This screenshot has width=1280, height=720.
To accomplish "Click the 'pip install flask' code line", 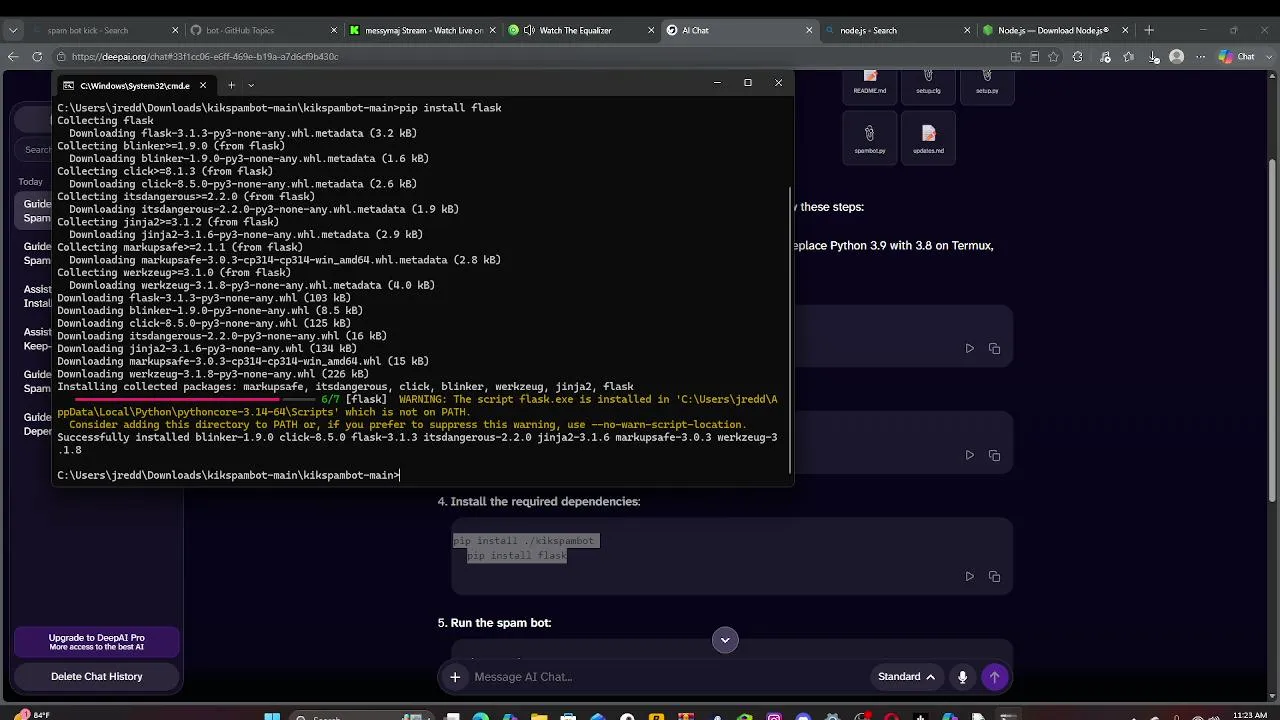I will point(516,556).
